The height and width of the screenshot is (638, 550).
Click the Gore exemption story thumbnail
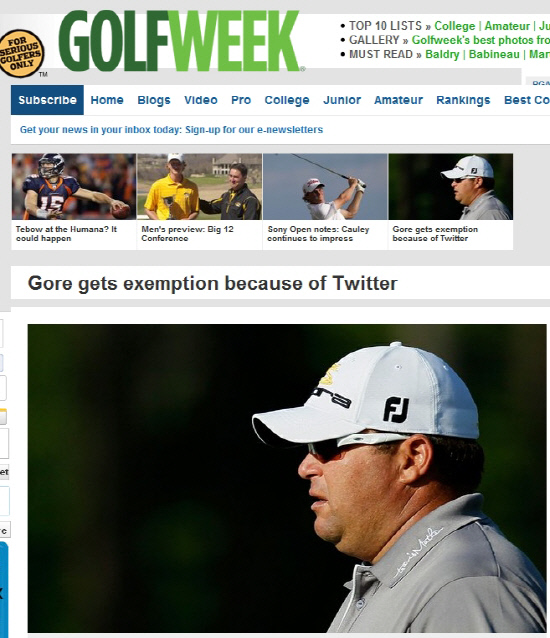tap(451, 187)
